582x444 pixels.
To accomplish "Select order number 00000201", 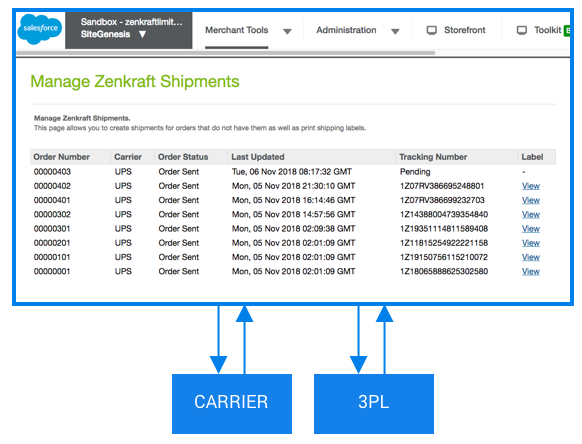I will coord(52,243).
